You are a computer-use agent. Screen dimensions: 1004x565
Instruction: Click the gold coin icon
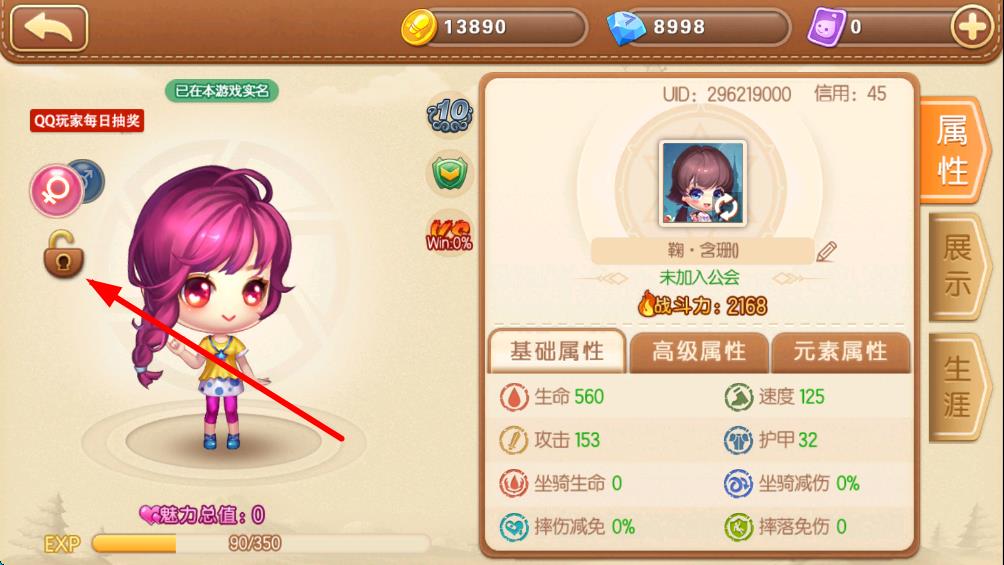tap(418, 28)
